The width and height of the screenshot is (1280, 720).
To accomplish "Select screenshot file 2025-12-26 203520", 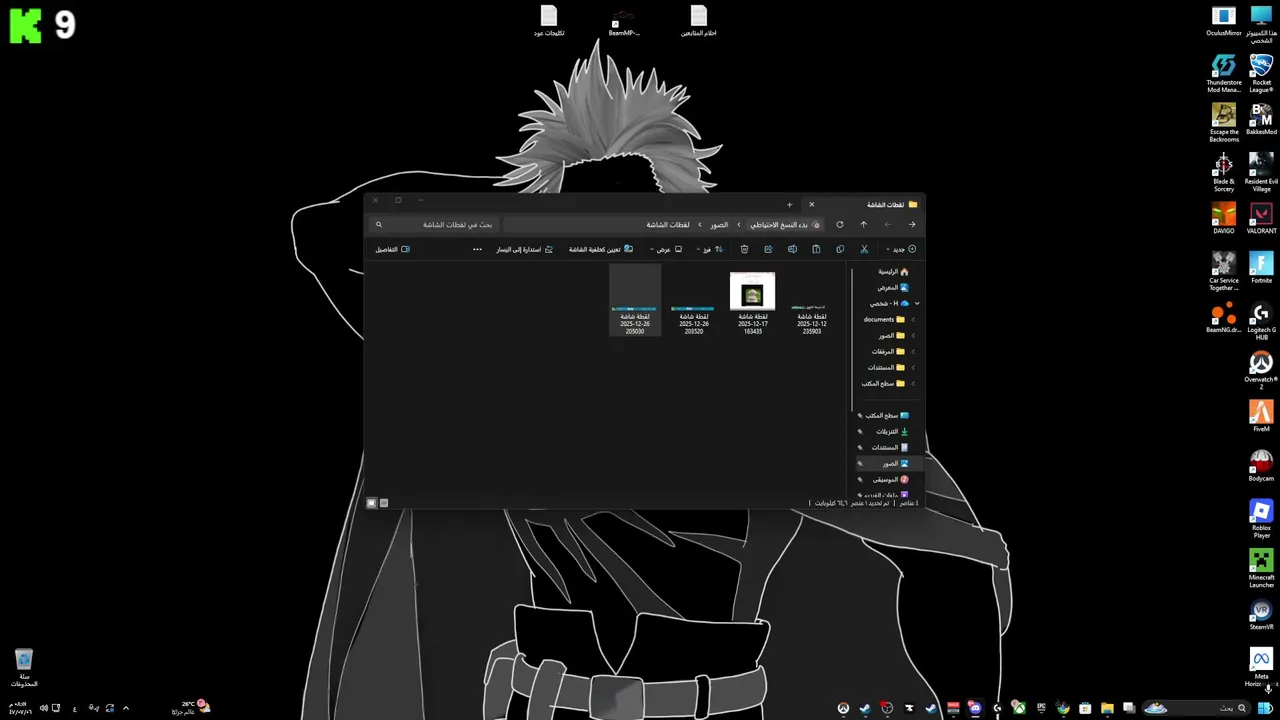I will pyautogui.click(x=693, y=319).
